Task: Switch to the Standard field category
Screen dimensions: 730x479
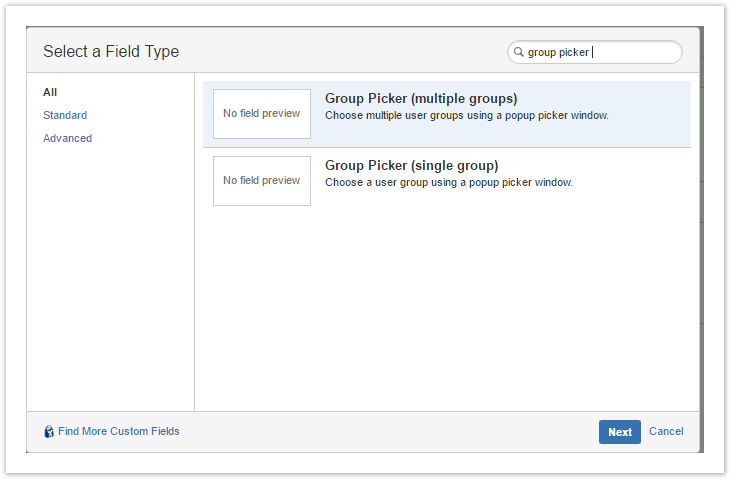Action: point(65,115)
